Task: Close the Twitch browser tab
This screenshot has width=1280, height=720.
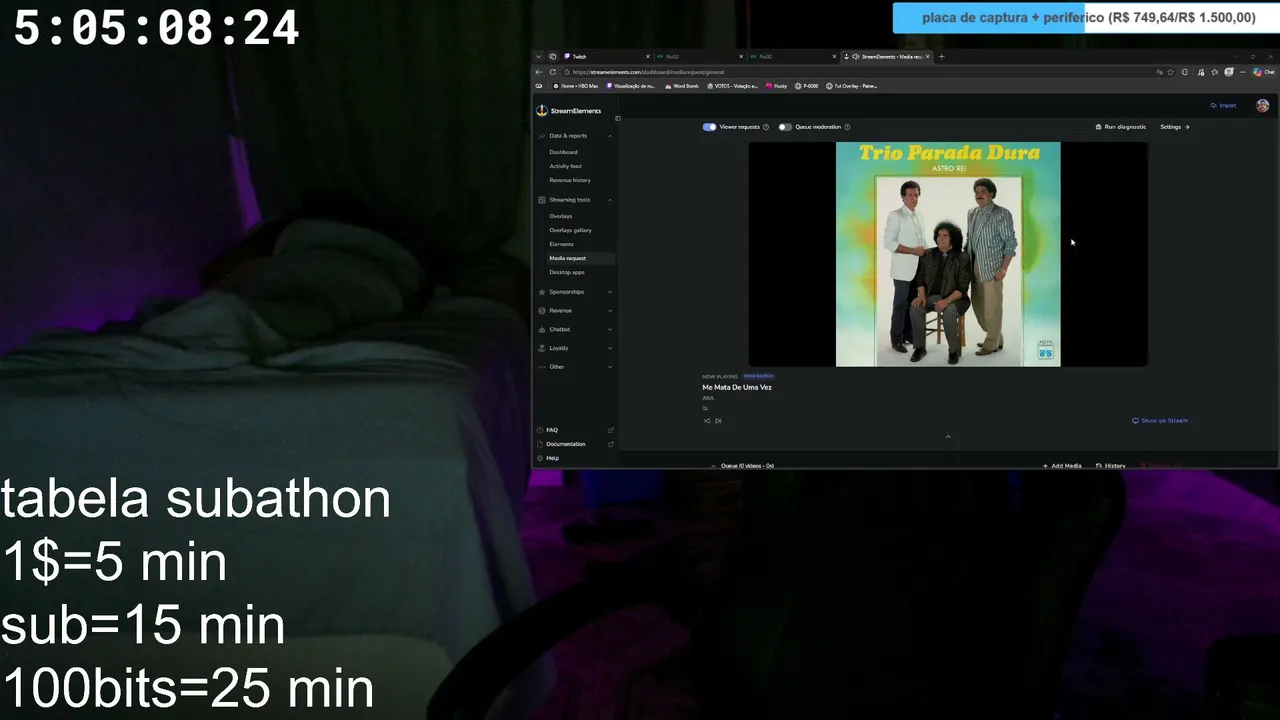Action: click(x=648, y=56)
